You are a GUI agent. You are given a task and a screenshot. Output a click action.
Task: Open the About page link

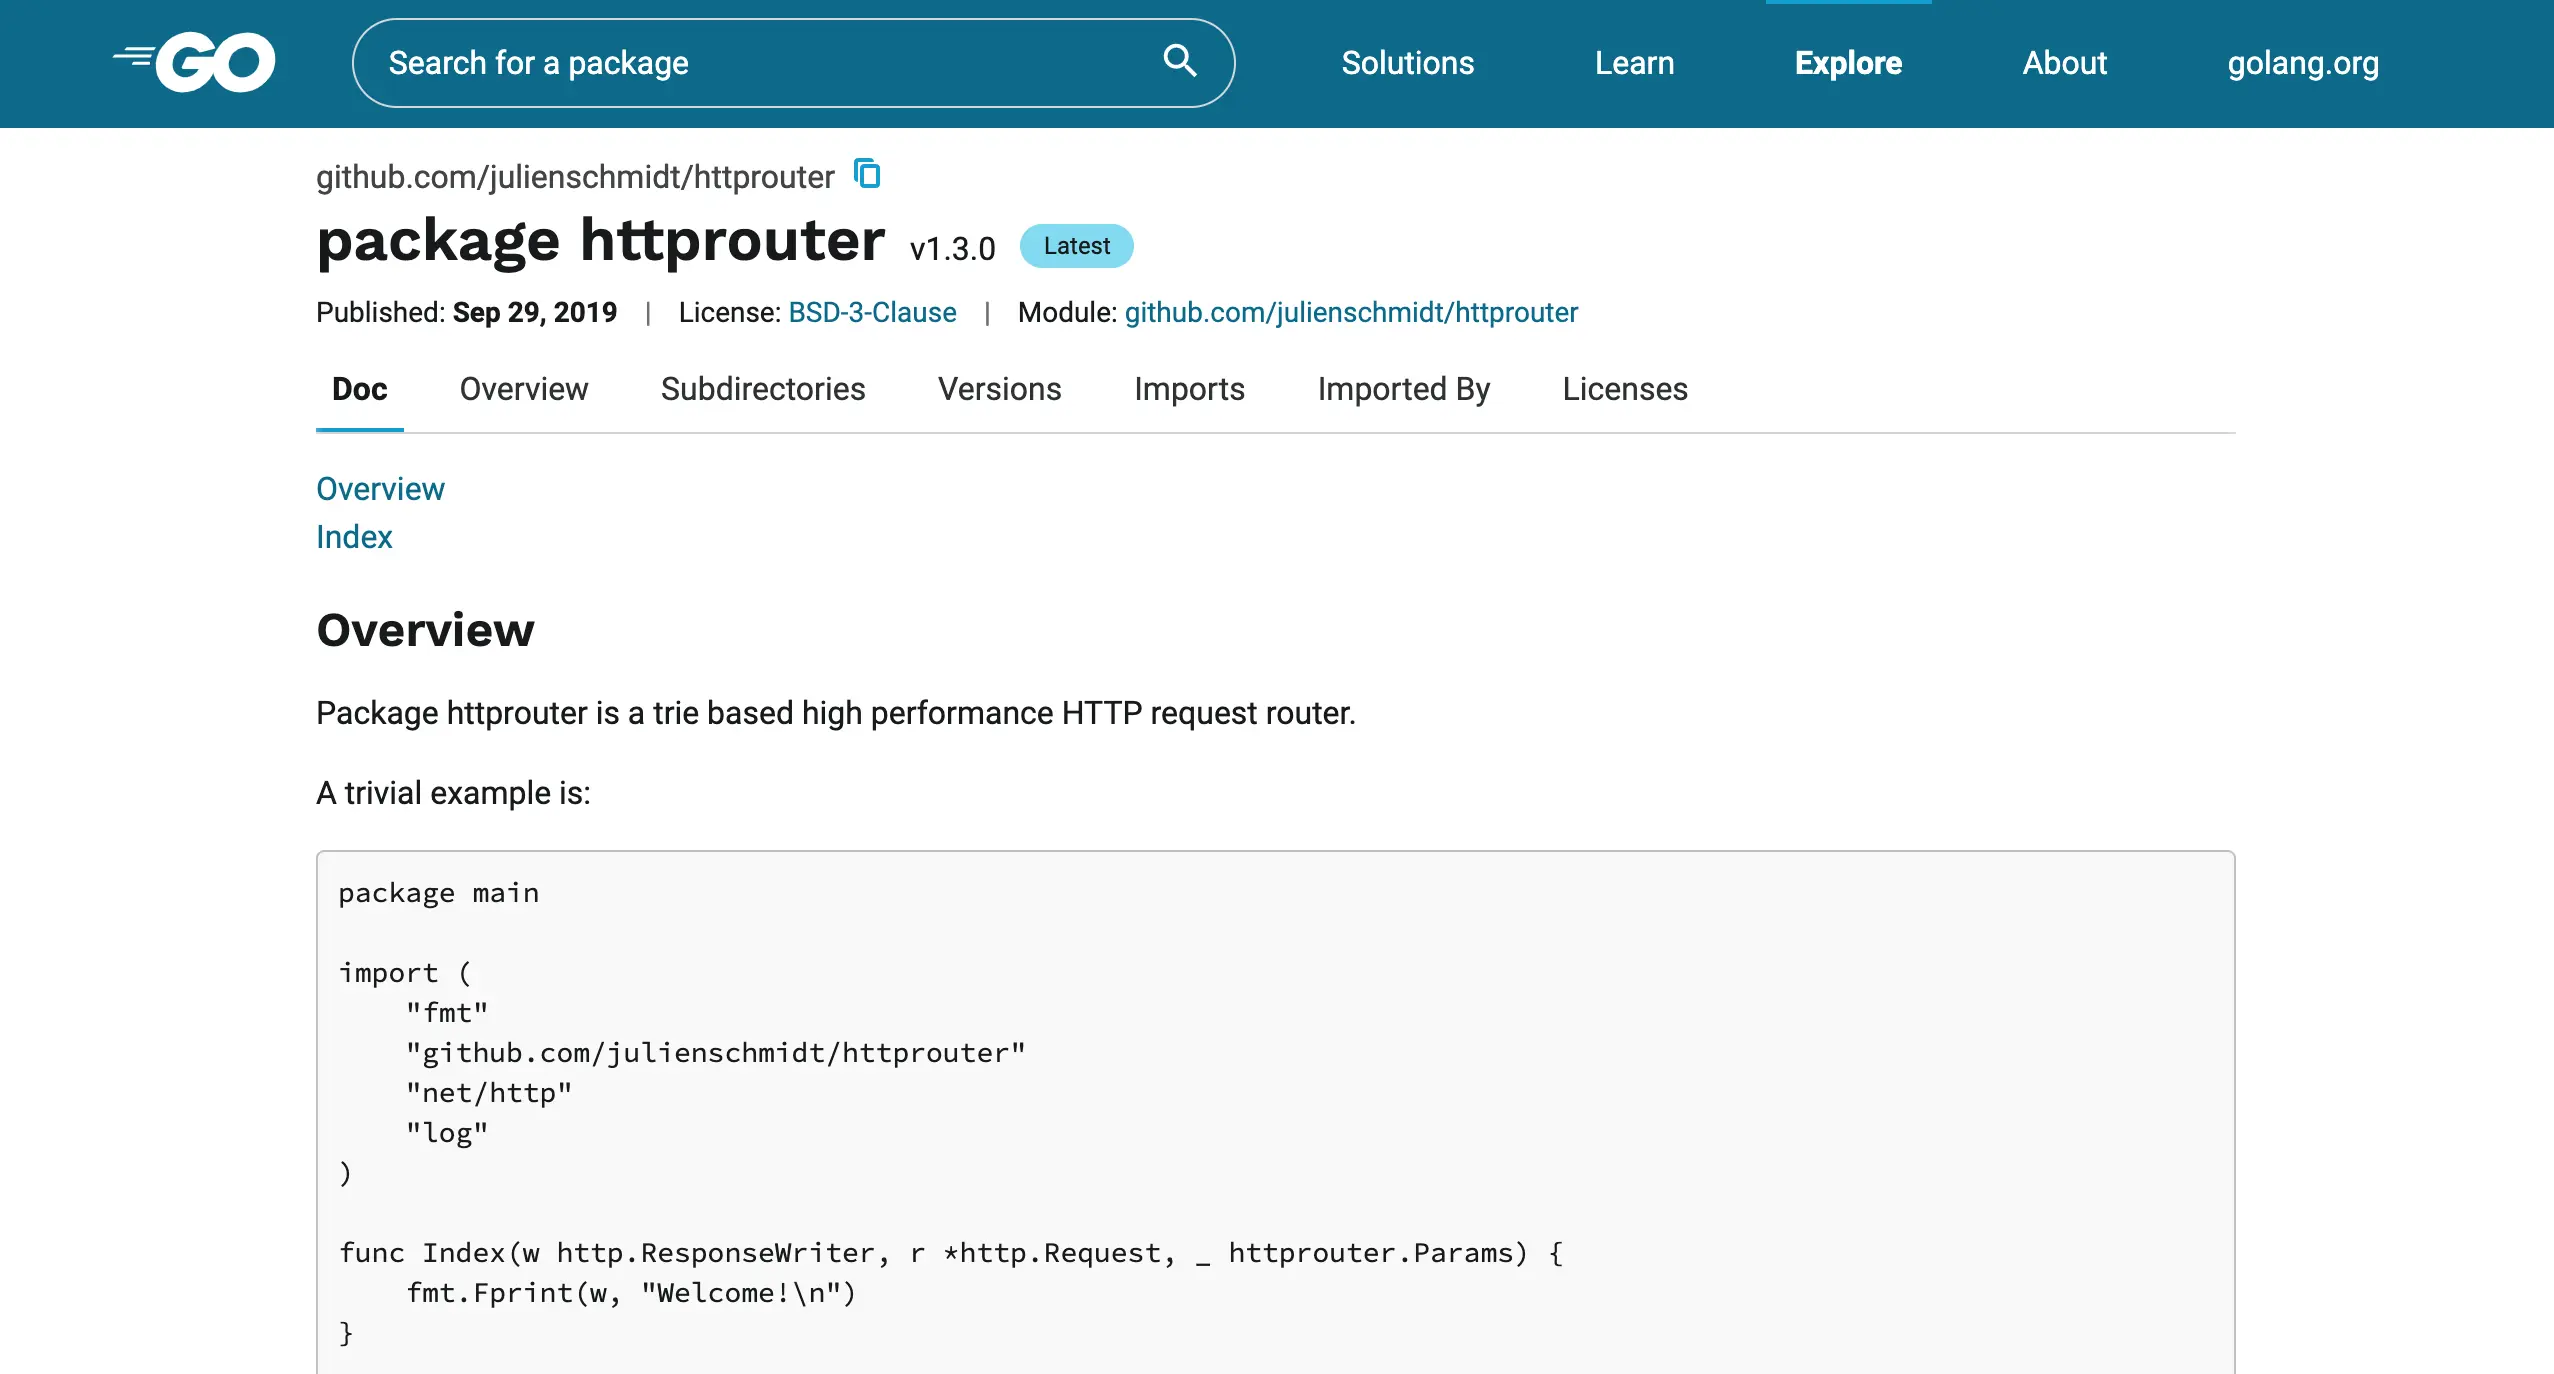2064,63
